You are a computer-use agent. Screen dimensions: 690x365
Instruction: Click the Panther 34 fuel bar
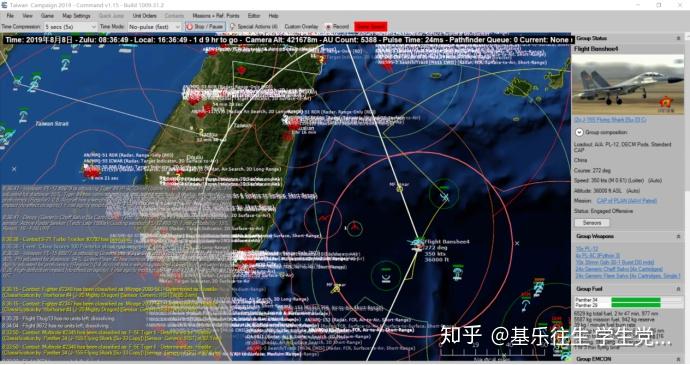(635, 300)
